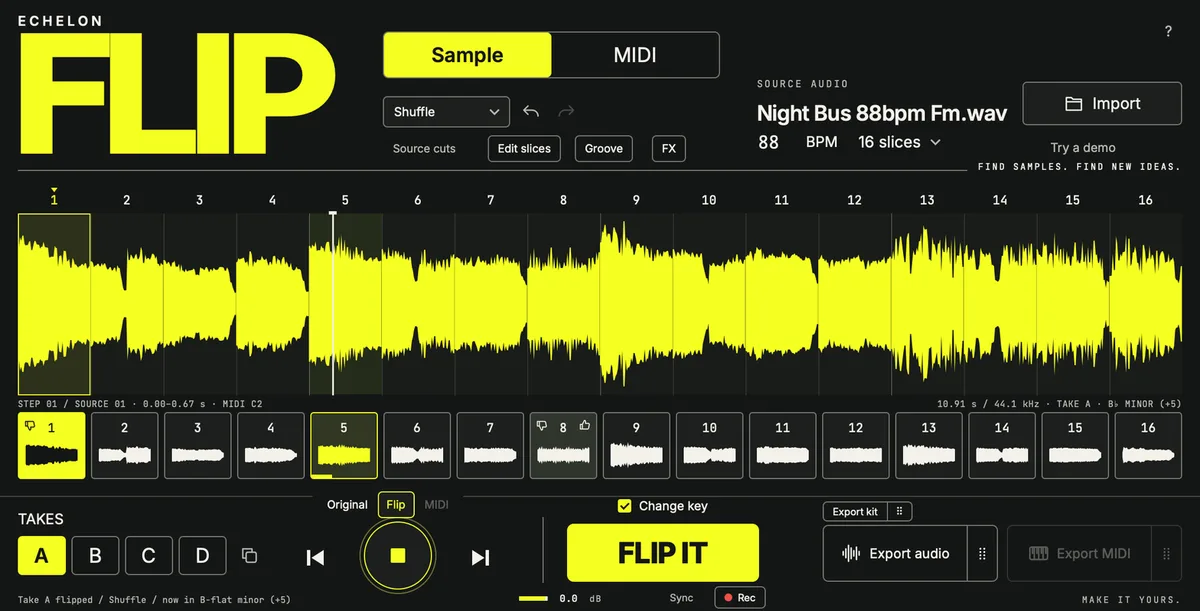Viewport: 1200px width, 611px height.
Task: Select slice pad 2
Action: point(125,445)
